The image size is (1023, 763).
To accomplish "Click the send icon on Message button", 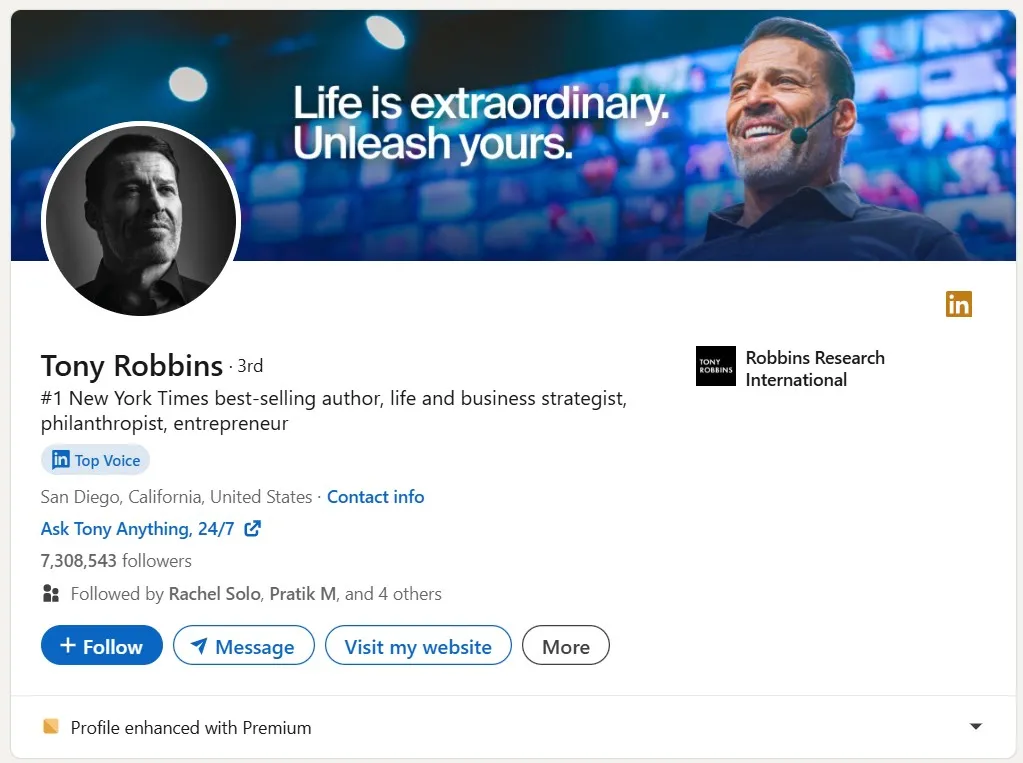I will pyautogui.click(x=199, y=645).
